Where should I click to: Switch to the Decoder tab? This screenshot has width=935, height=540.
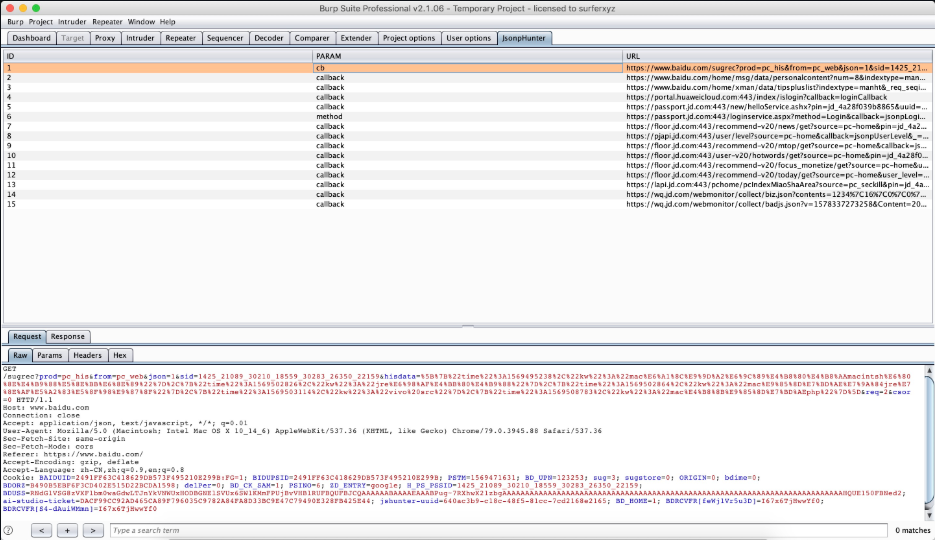(x=269, y=38)
